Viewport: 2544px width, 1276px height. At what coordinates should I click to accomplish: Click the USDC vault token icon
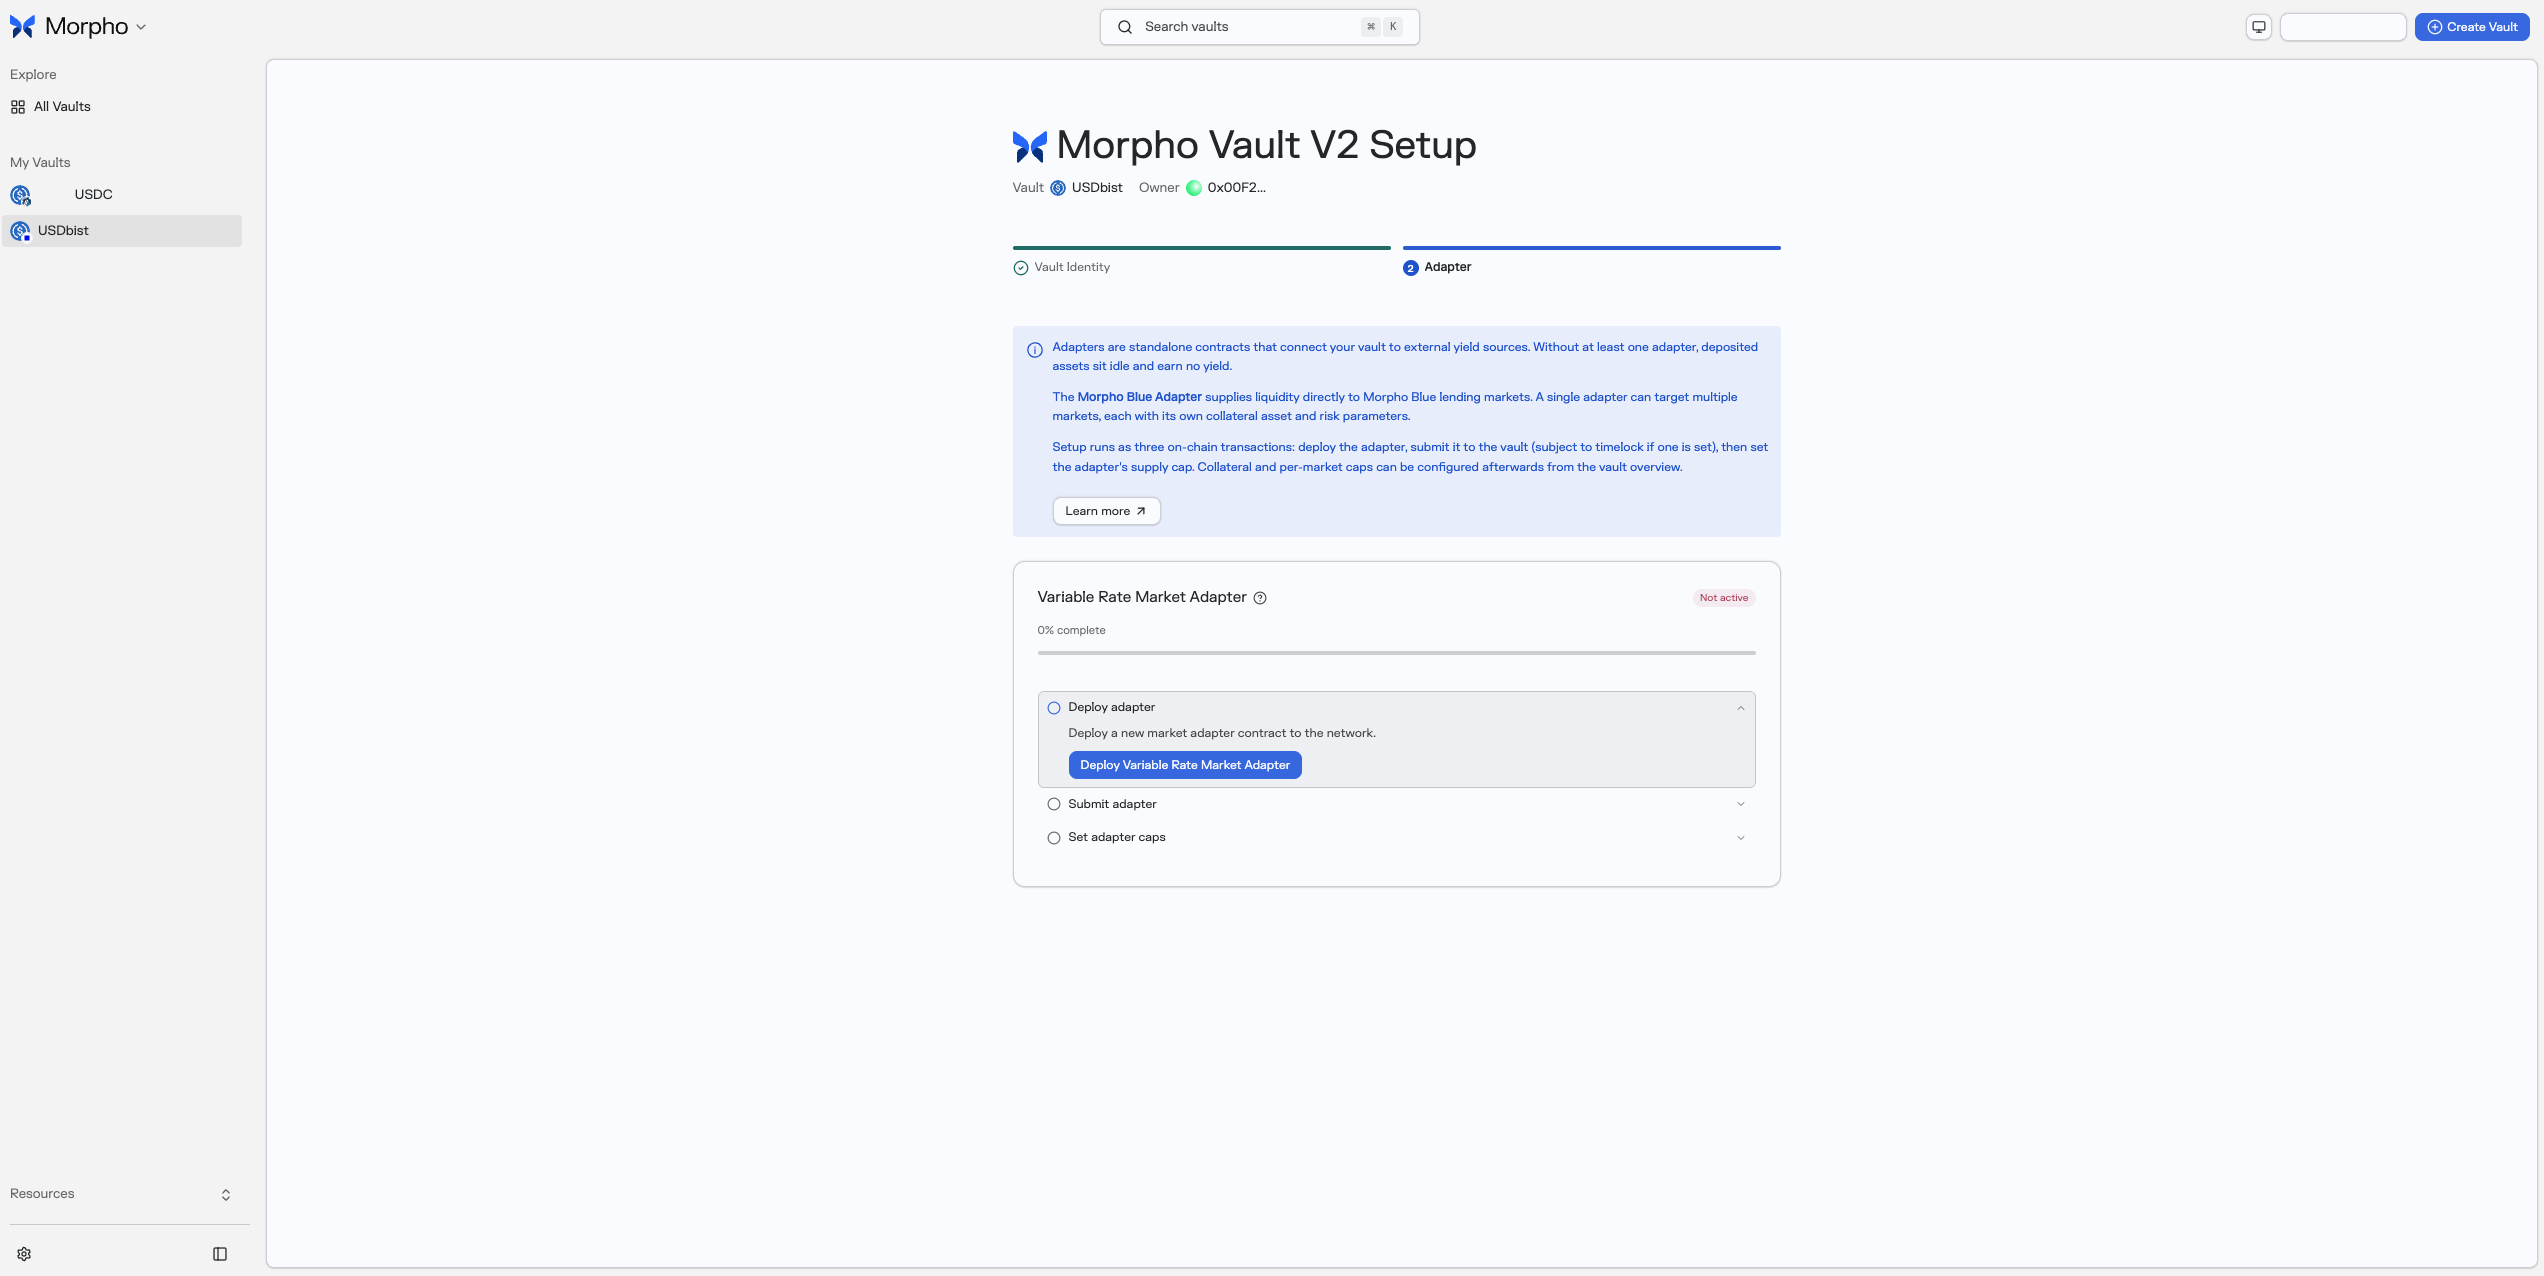20,195
